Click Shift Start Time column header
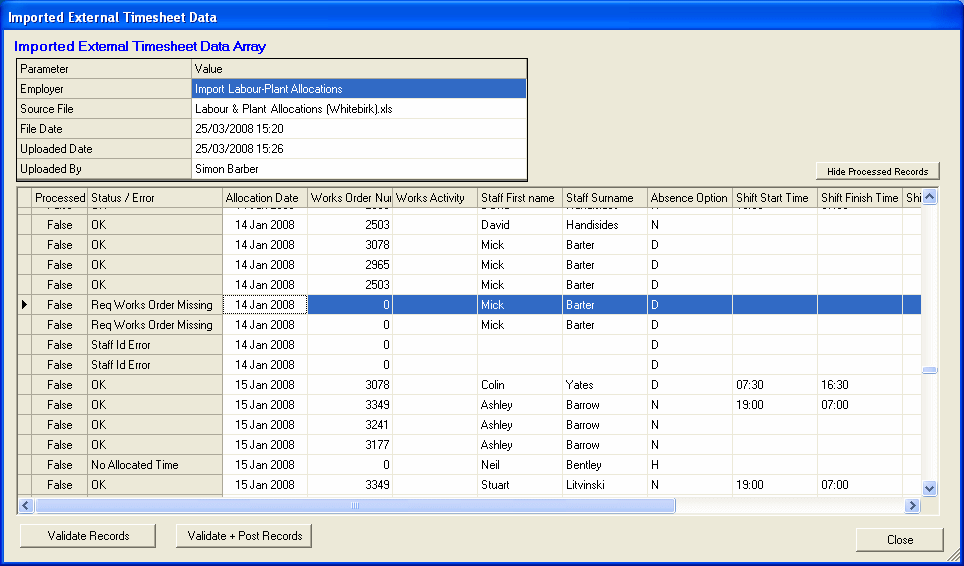Viewport: 964px width, 566px height. (773, 198)
